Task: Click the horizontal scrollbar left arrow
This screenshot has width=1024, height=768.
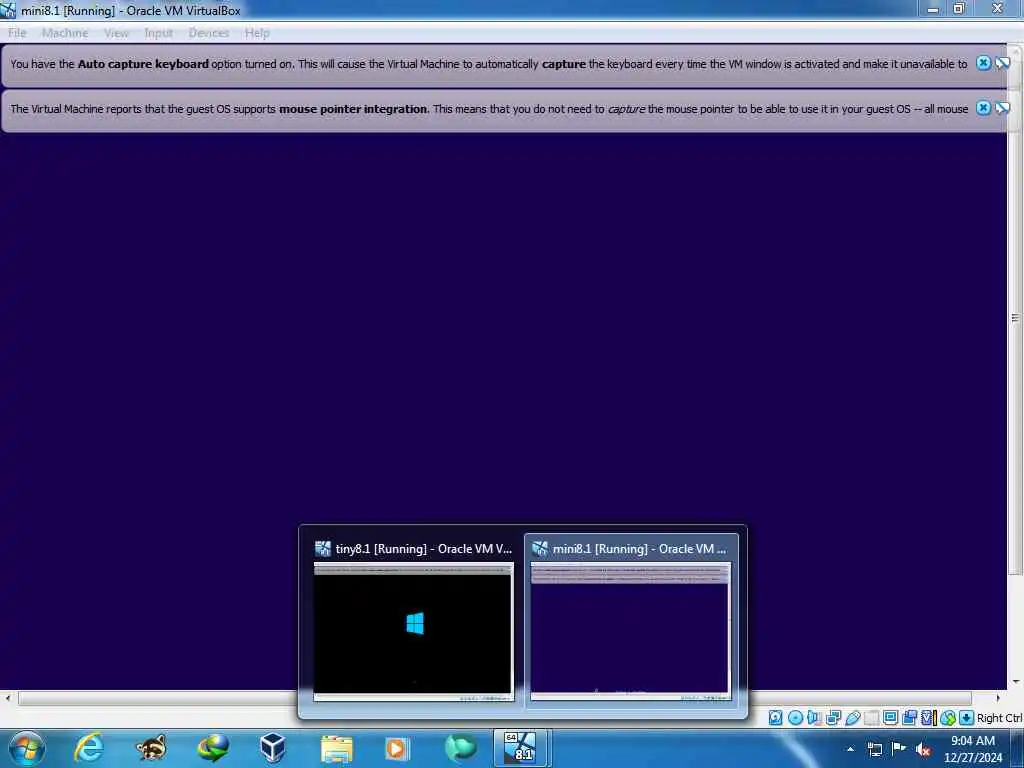Action: tap(7, 698)
